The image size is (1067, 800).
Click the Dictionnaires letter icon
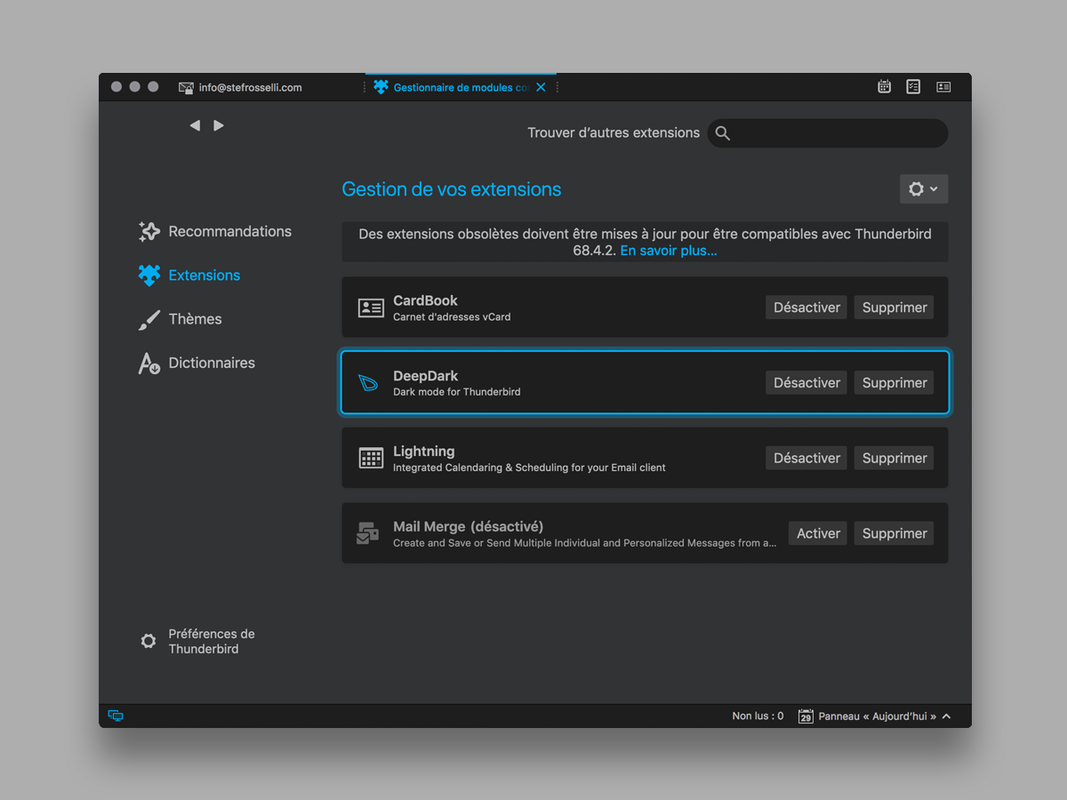(149, 363)
